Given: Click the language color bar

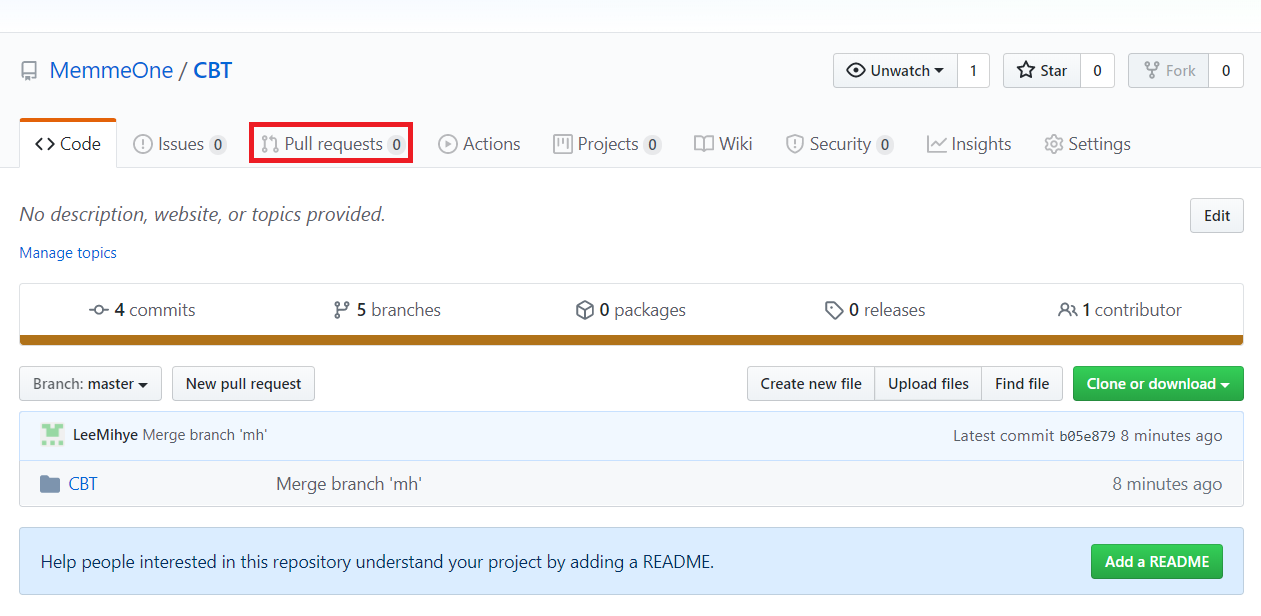Looking at the screenshot, I should coord(632,340).
